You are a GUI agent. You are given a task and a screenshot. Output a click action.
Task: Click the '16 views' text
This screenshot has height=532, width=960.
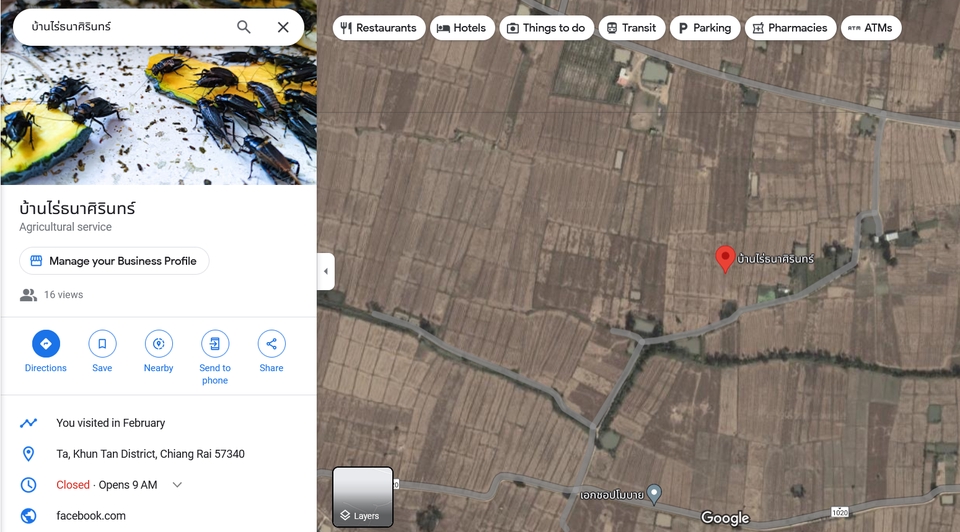point(64,295)
